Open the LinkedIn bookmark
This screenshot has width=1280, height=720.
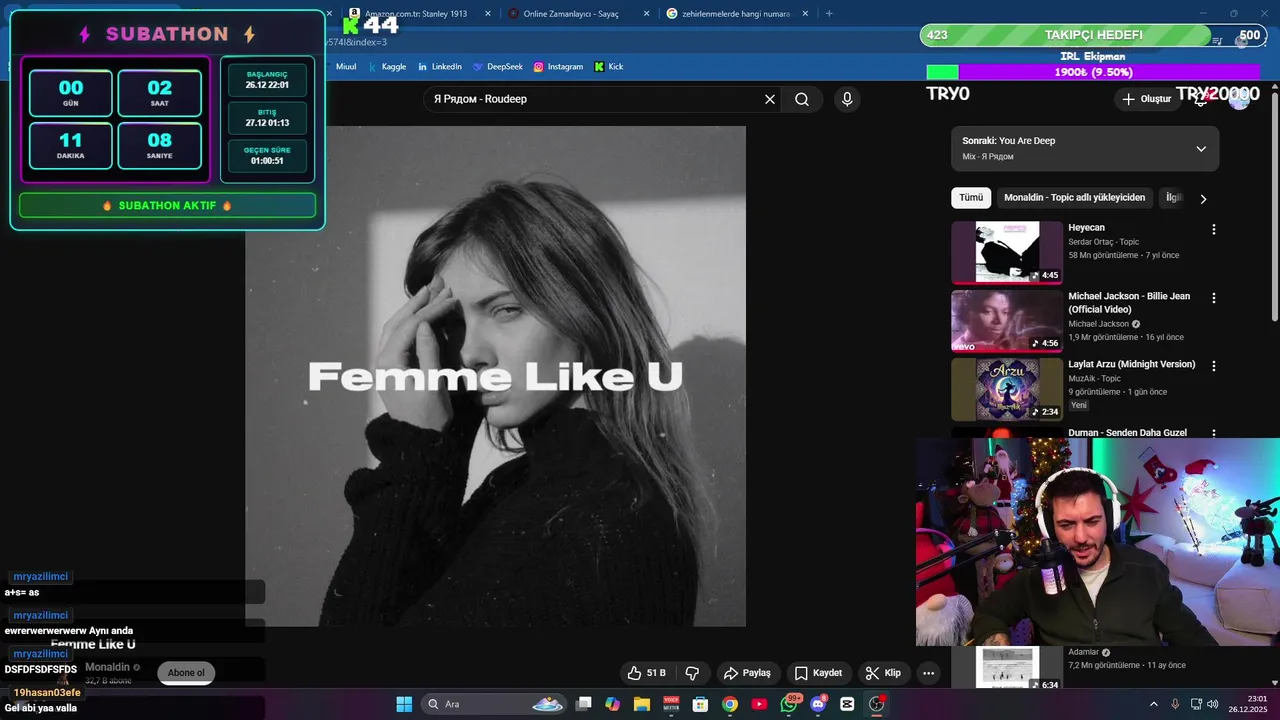pos(440,67)
